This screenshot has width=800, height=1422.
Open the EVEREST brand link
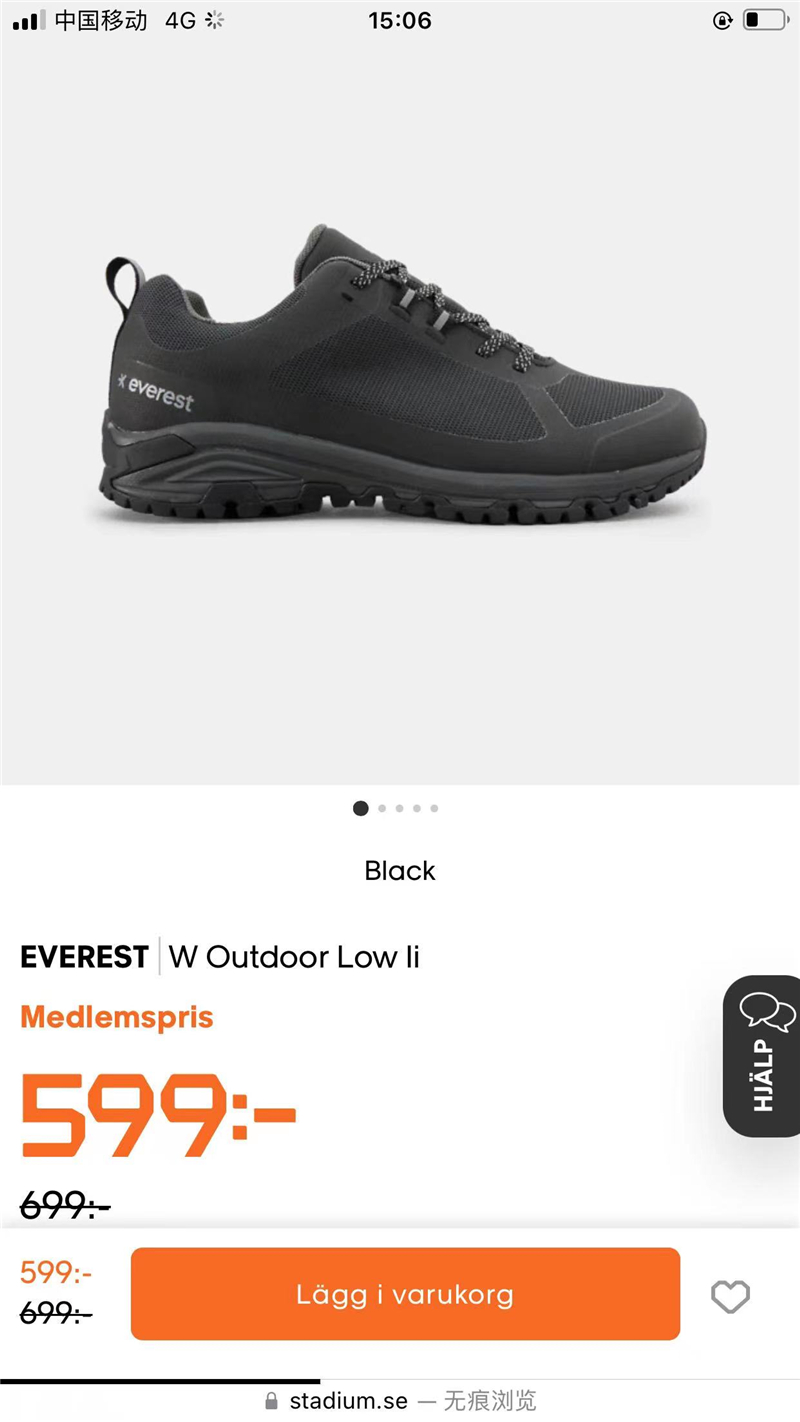click(85, 957)
